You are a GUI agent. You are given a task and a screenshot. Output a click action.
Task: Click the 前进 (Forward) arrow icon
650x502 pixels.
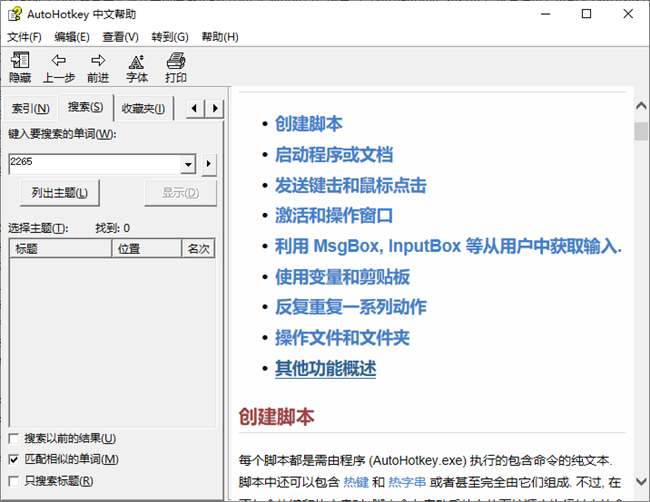(98, 62)
